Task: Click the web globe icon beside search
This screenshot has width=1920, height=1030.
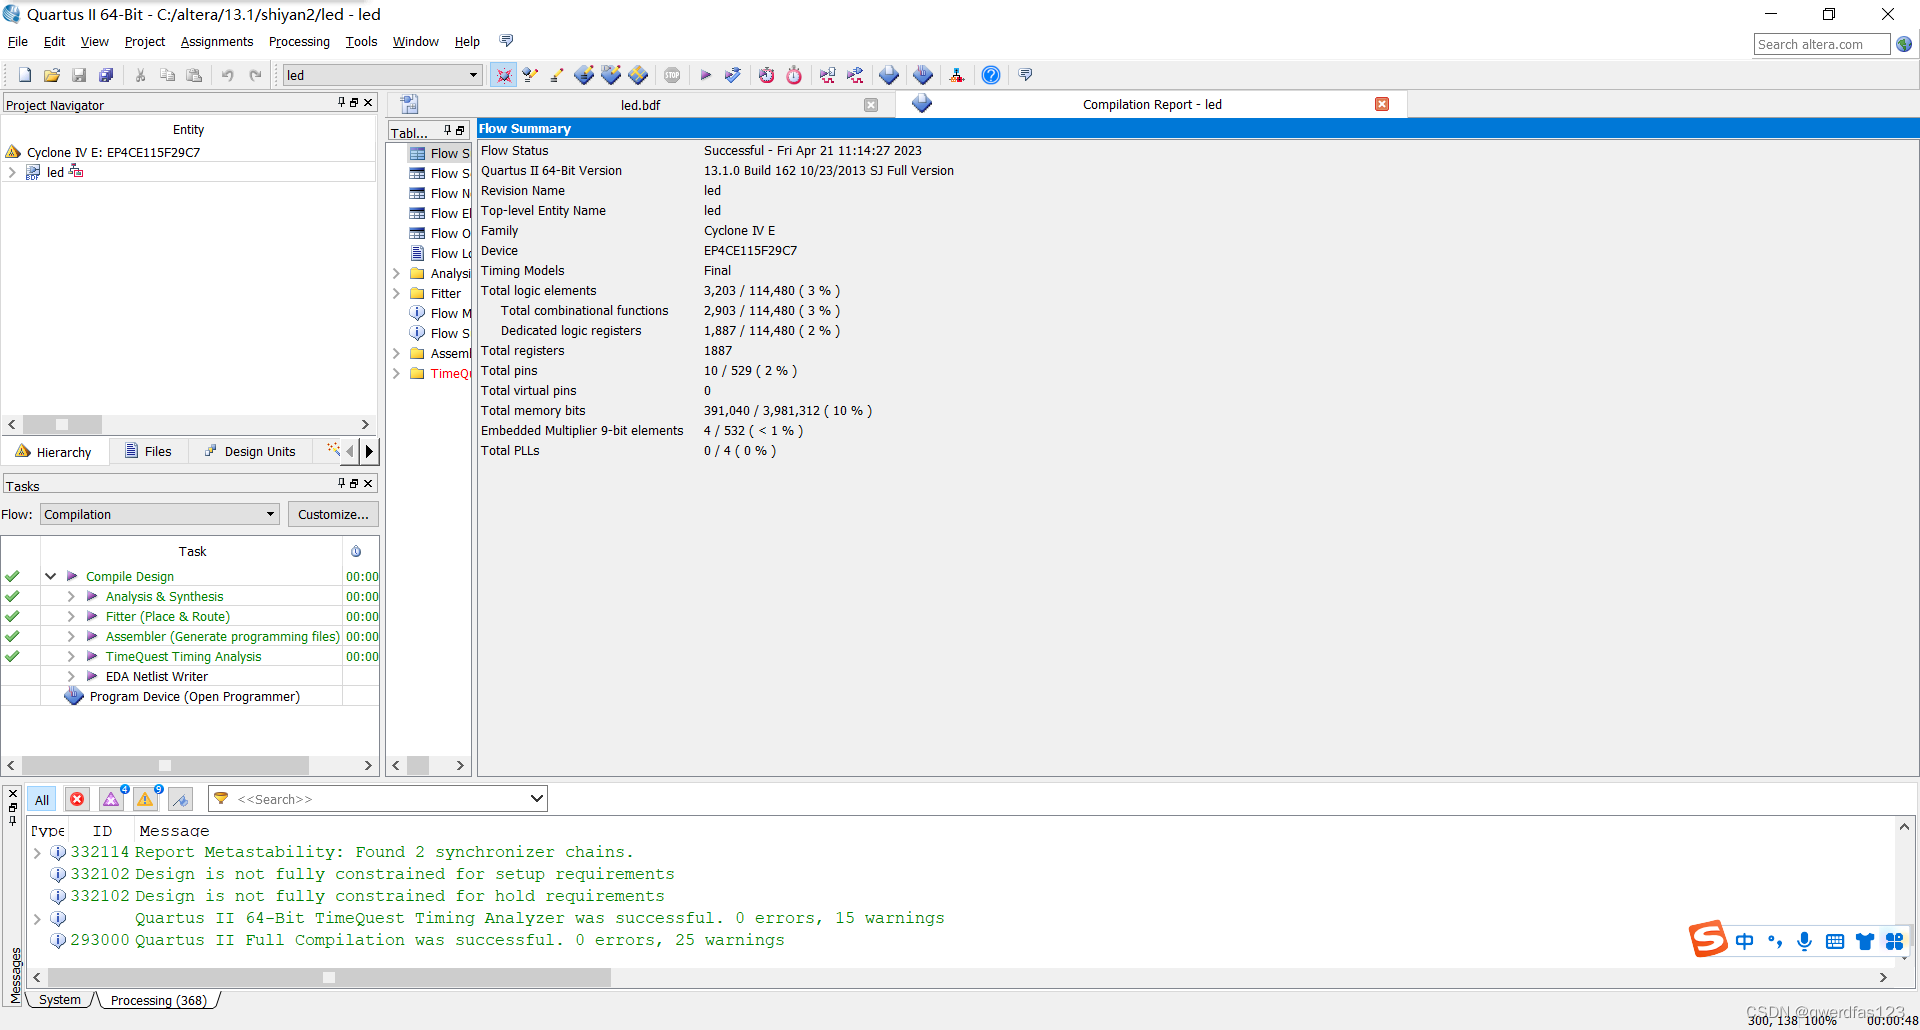Action: click(1904, 44)
